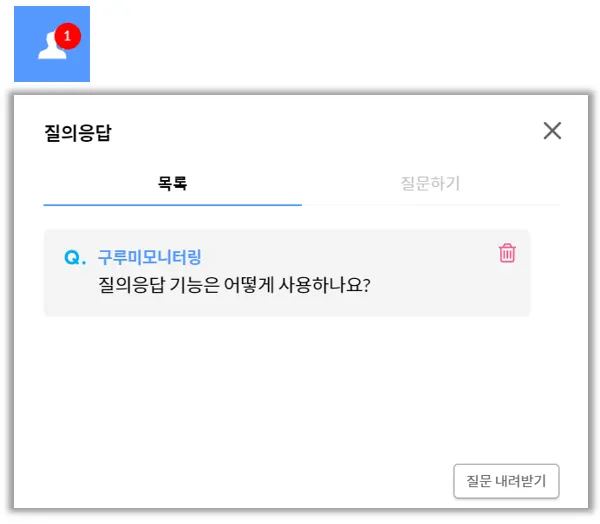Click the blue Q. marker icon
The height and width of the screenshot is (524, 600).
[75, 258]
